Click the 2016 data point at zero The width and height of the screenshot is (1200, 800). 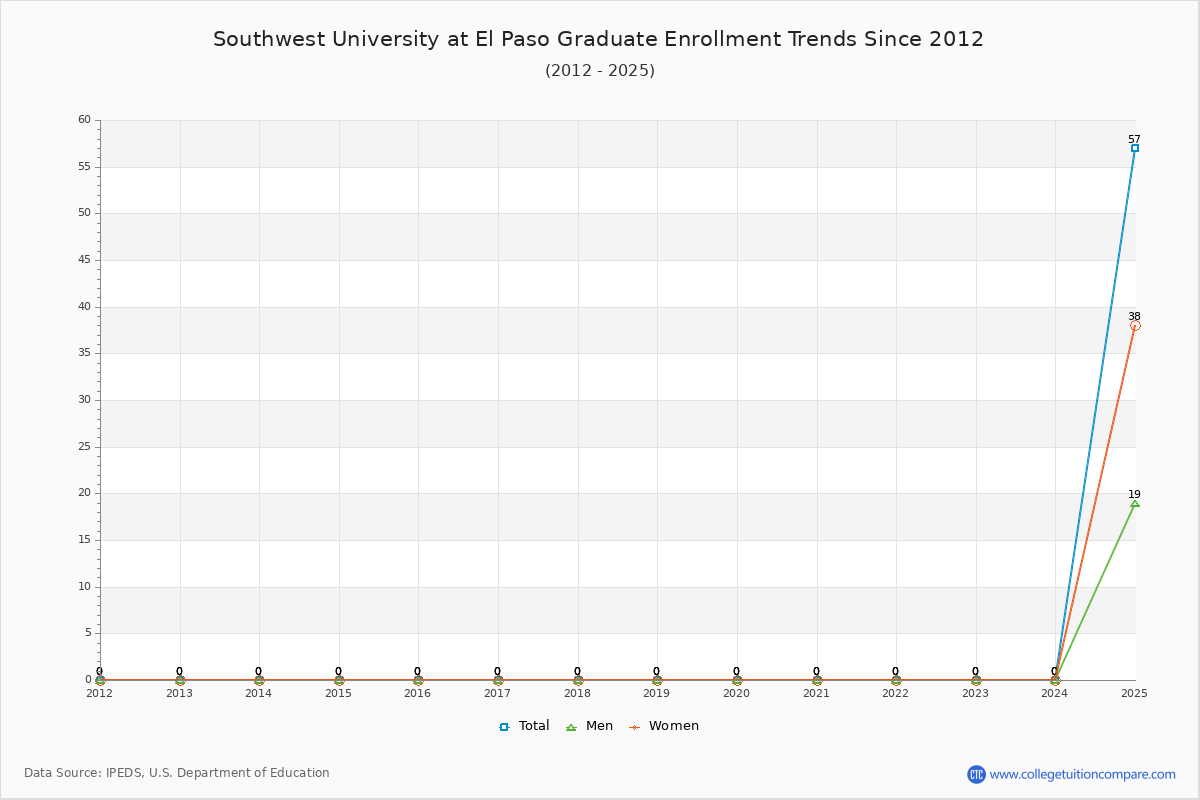tap(418, 680)
